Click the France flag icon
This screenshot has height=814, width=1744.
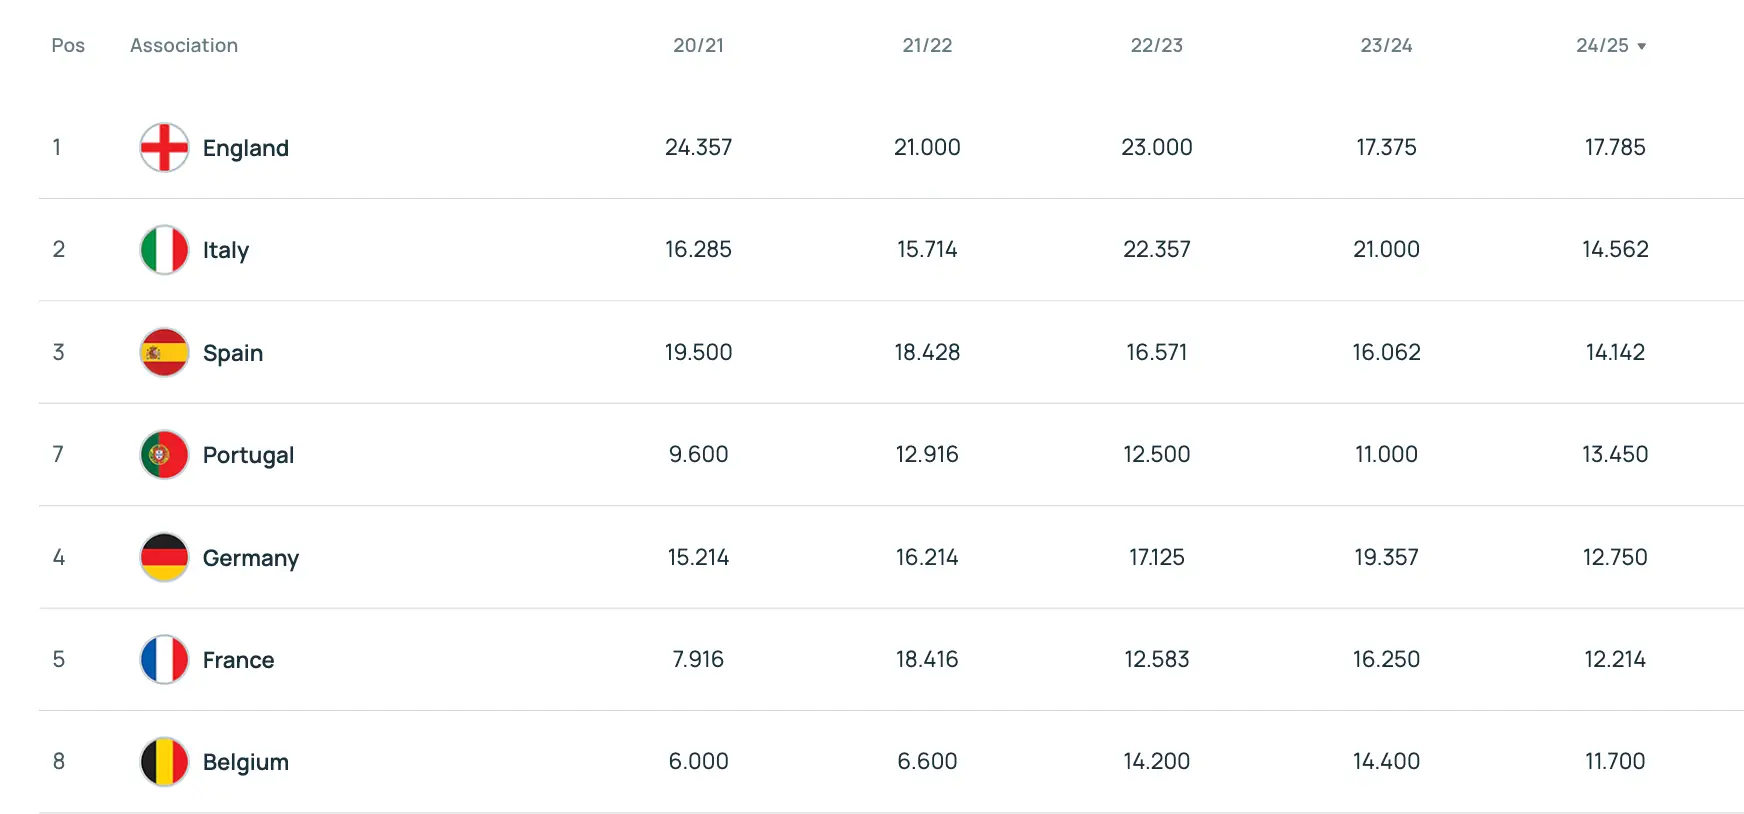click(164, 660)
